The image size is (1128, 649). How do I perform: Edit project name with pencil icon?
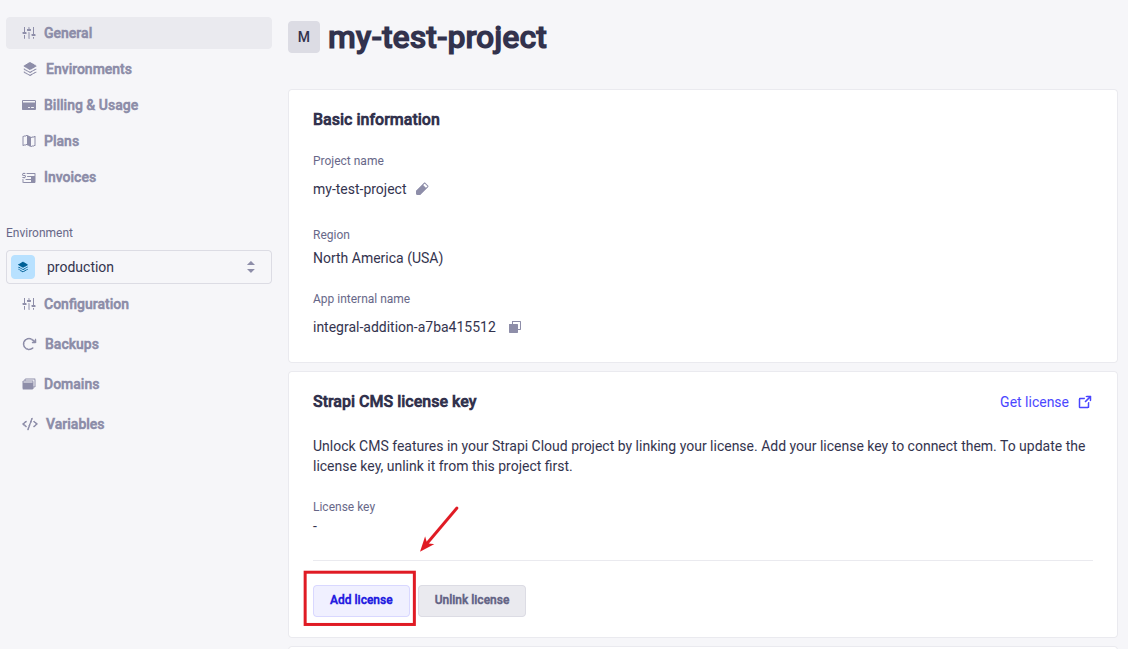(422, 189)
